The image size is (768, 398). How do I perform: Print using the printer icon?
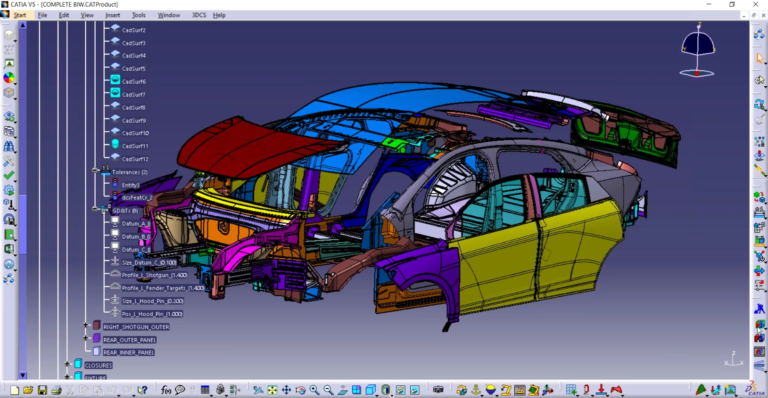(x=56, y=390)
